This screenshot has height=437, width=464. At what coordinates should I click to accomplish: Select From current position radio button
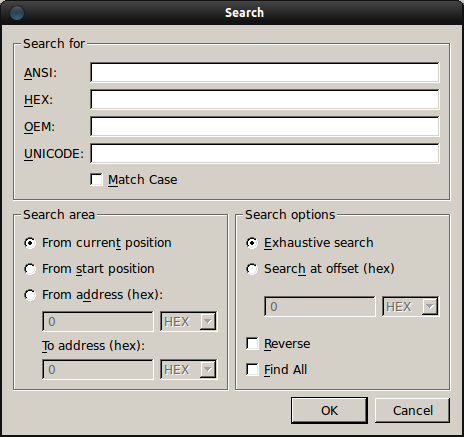tap(30, 243)
